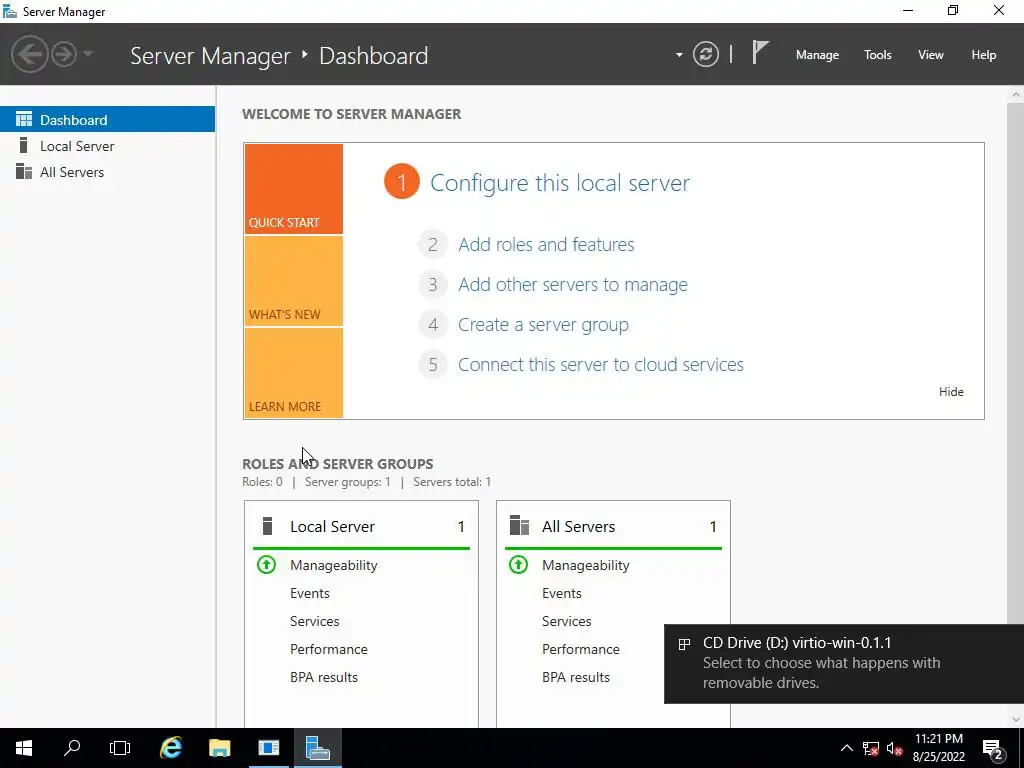Show hidden system tray icons
The height and width of the screenshot is (768, 1024).
846,748
